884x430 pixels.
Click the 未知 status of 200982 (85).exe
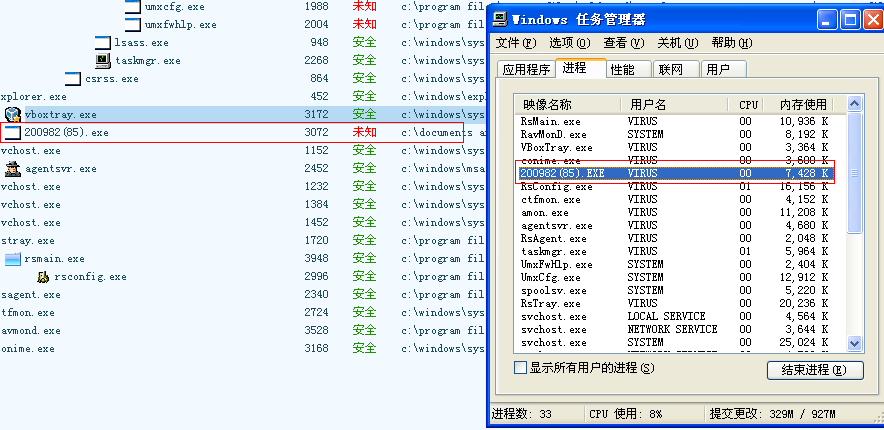364,132
